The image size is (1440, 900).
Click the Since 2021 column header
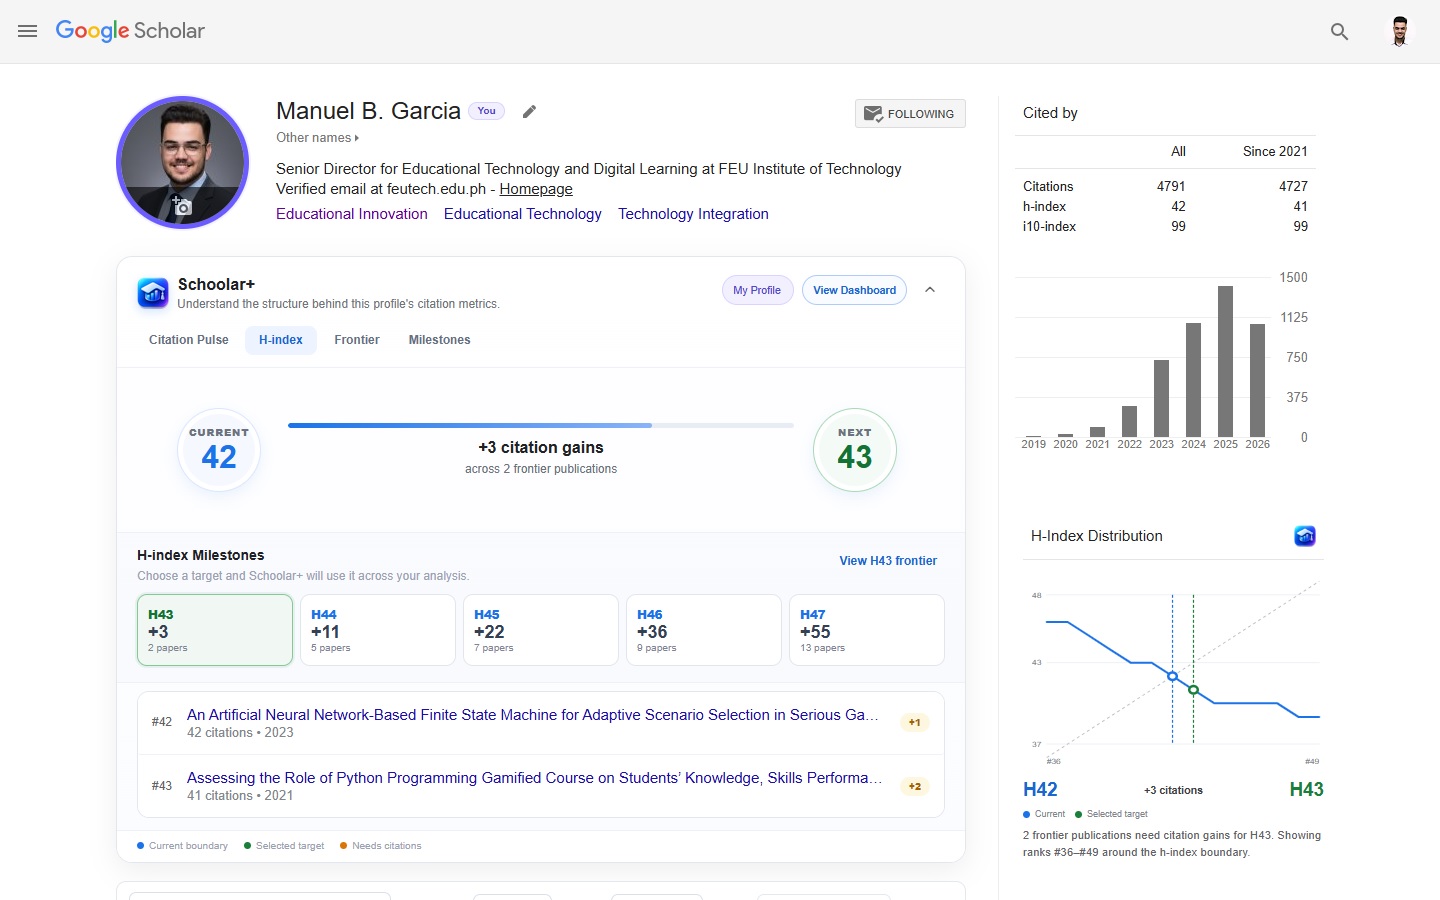tap(1275, 151)
